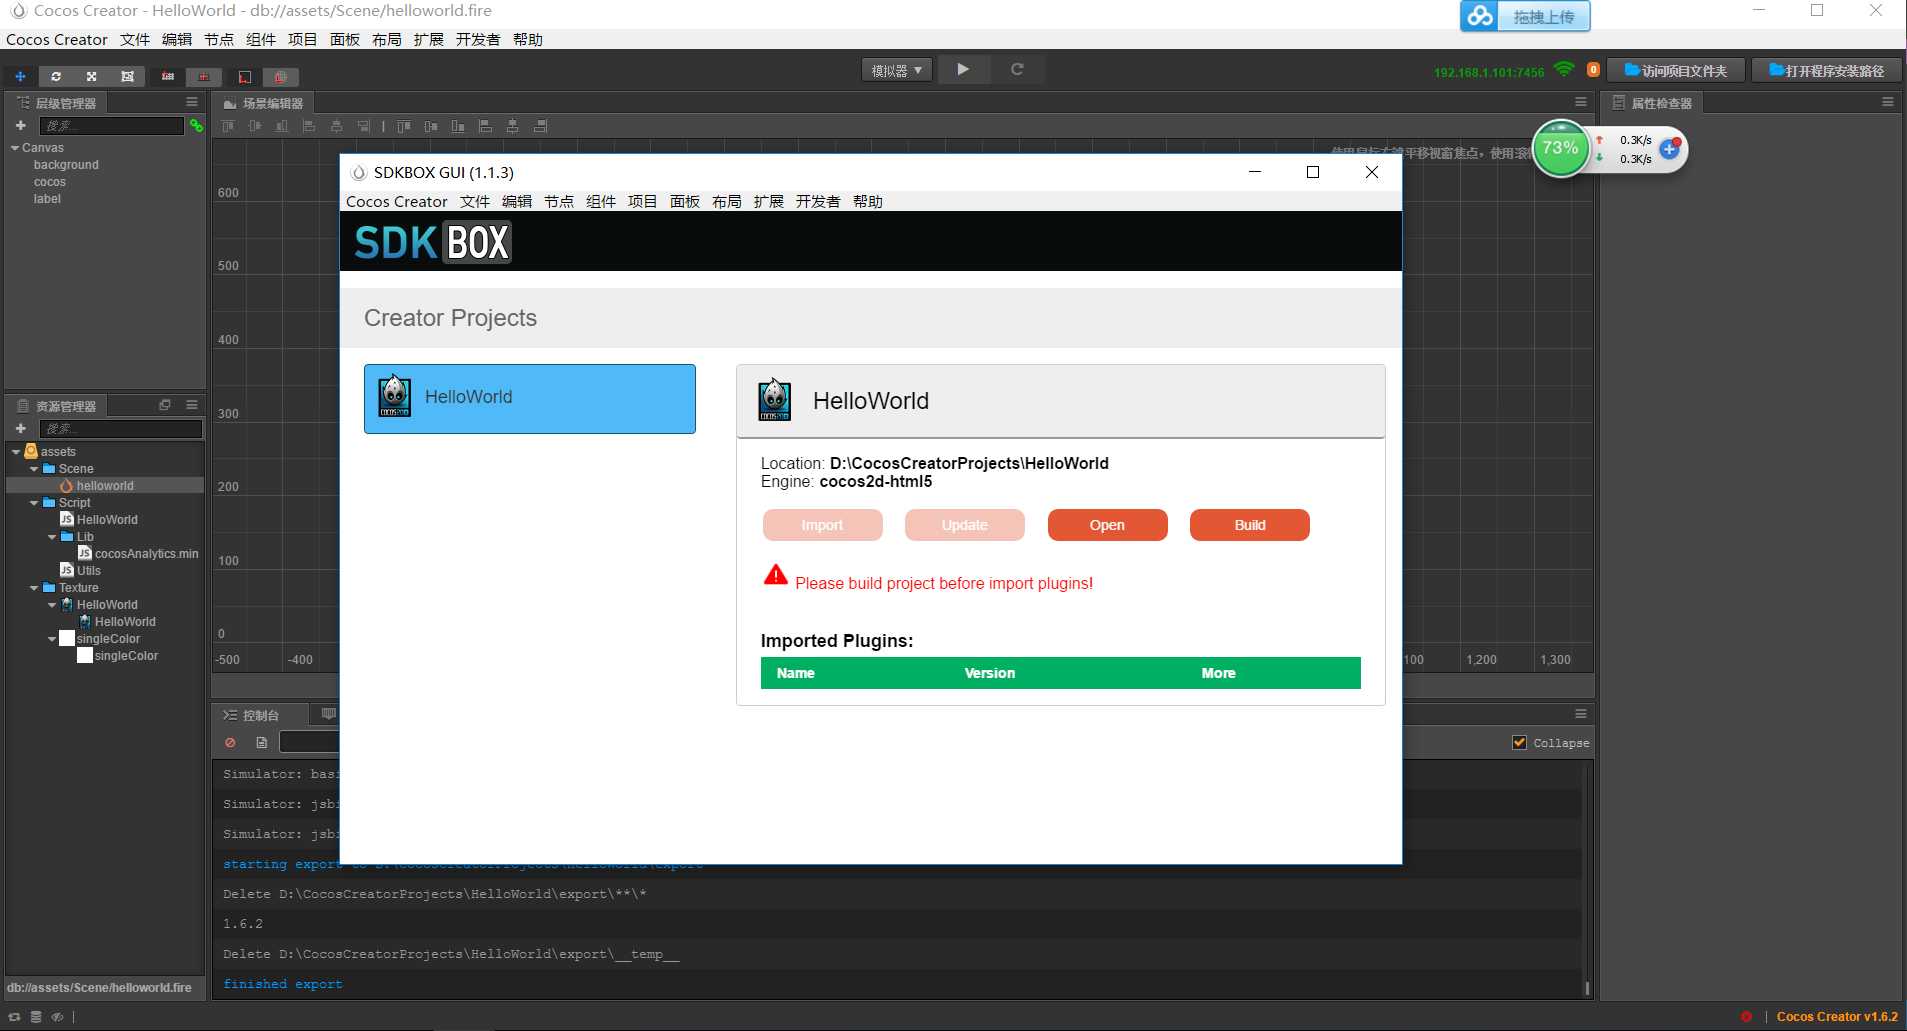Open the 开发者 menu in SDKBOX window
The width and height of the screenshot is (1907, 1031).
(x=818, y=201)
